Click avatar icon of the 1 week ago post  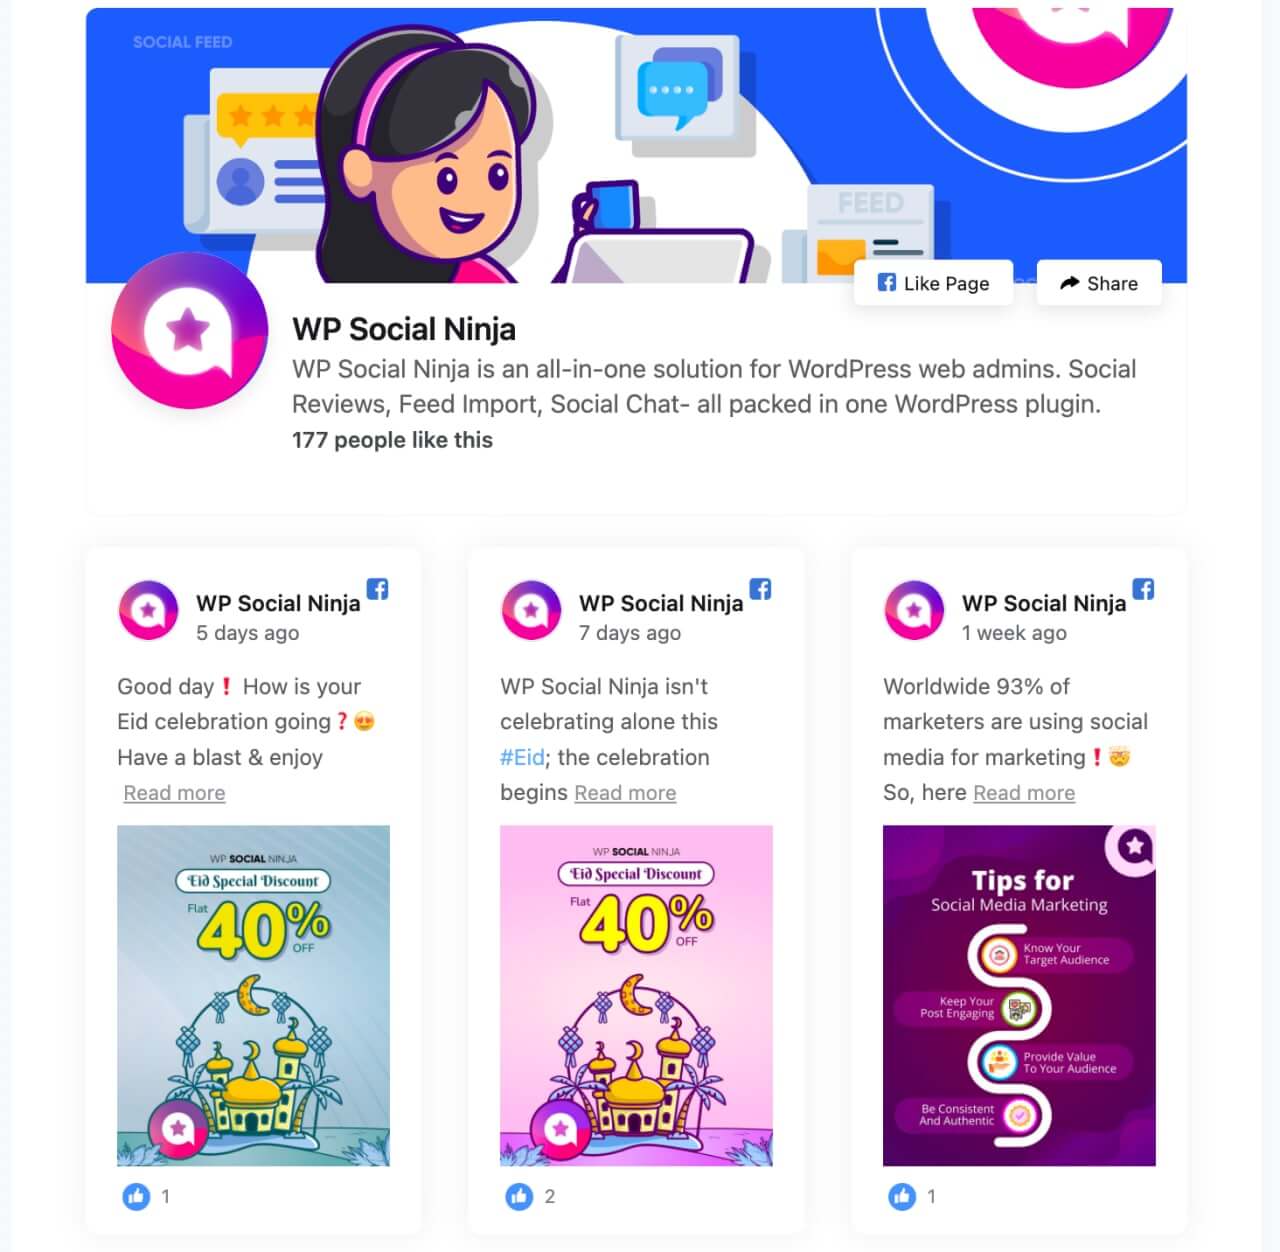pos(914,610)
